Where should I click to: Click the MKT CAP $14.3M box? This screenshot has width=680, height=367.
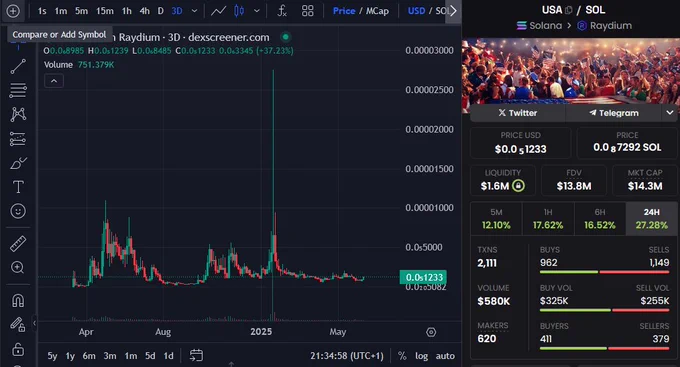[x=645, y=180]
